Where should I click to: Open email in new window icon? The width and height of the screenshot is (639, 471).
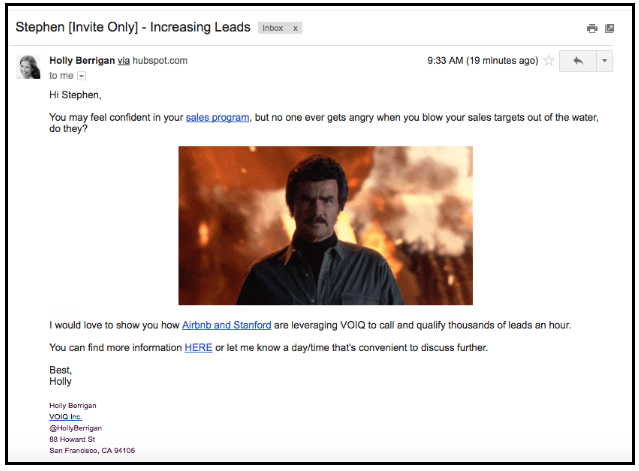coord(609,28)
